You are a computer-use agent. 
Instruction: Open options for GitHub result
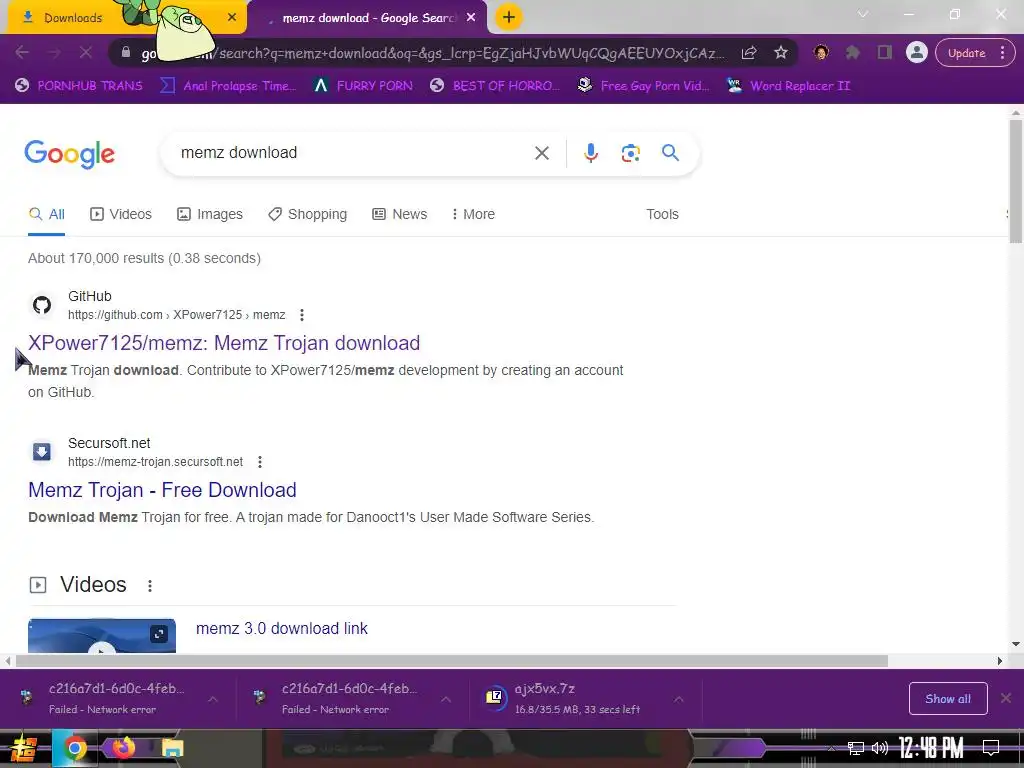click(302, 315)
